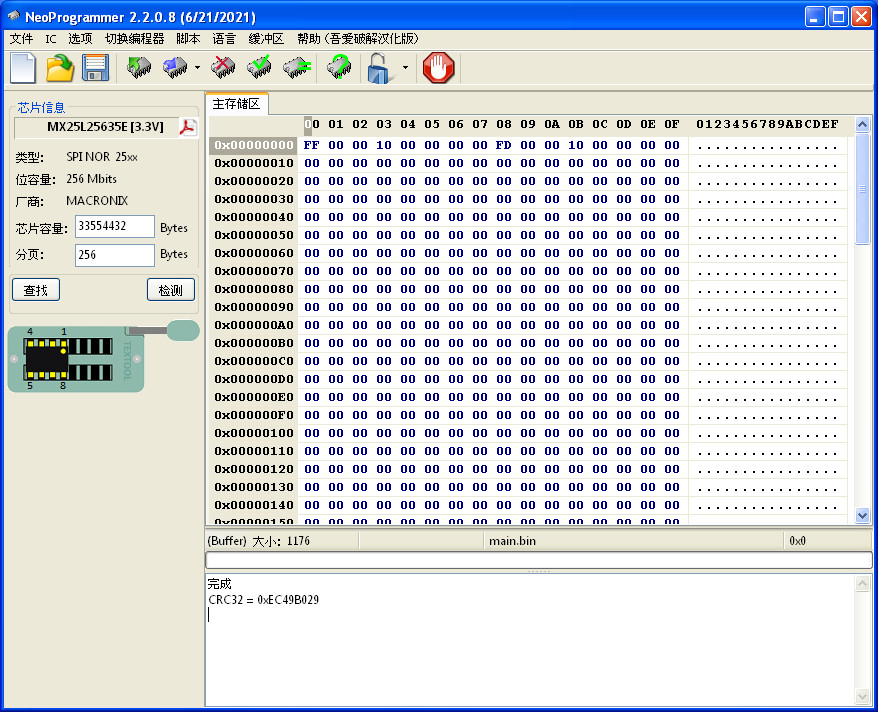Viewport: 878px width, 712px height.
Task: Click hex editor scrollbar down arrow
Action: (x=862, y=515)
